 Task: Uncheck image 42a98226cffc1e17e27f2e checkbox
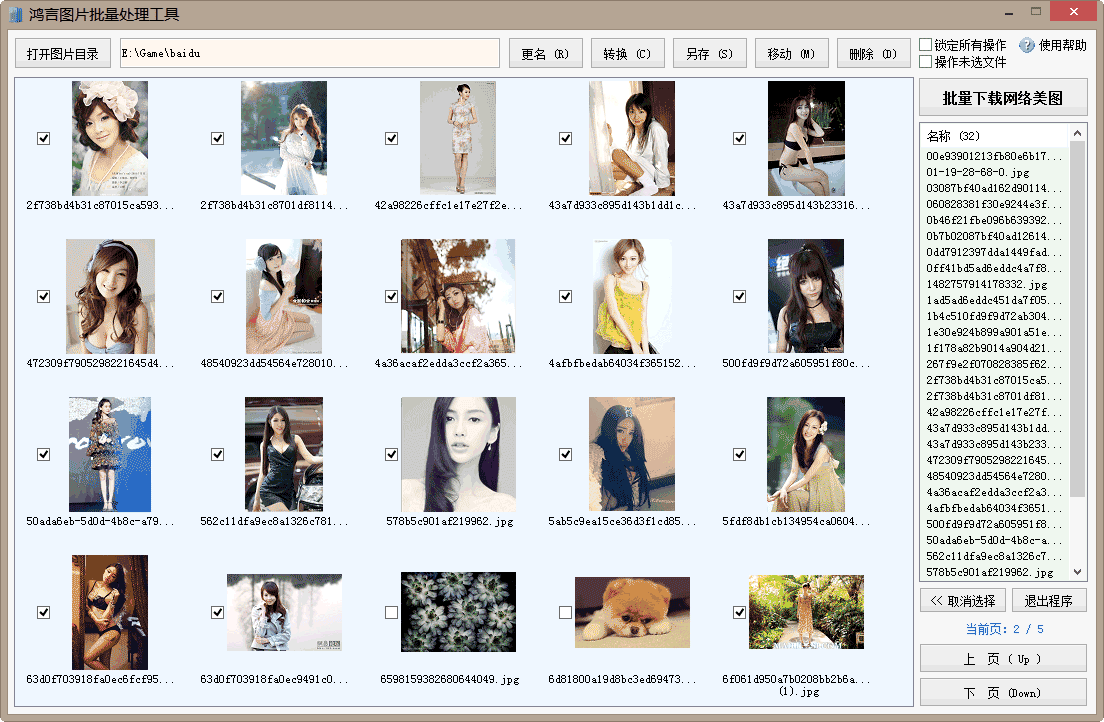(391, 138)
